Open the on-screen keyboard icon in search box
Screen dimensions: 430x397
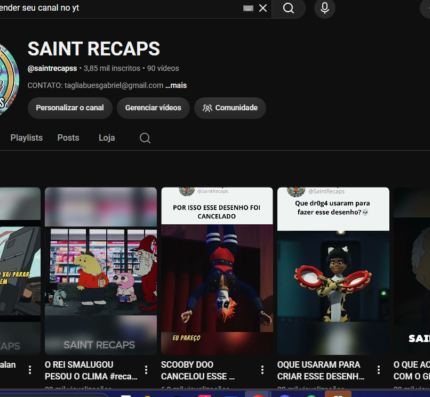(x=248, y=8)
